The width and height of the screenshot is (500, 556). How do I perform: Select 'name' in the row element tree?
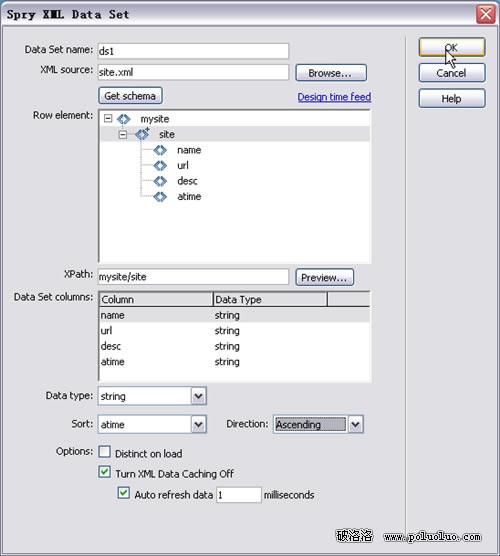(x=189, y=150)
